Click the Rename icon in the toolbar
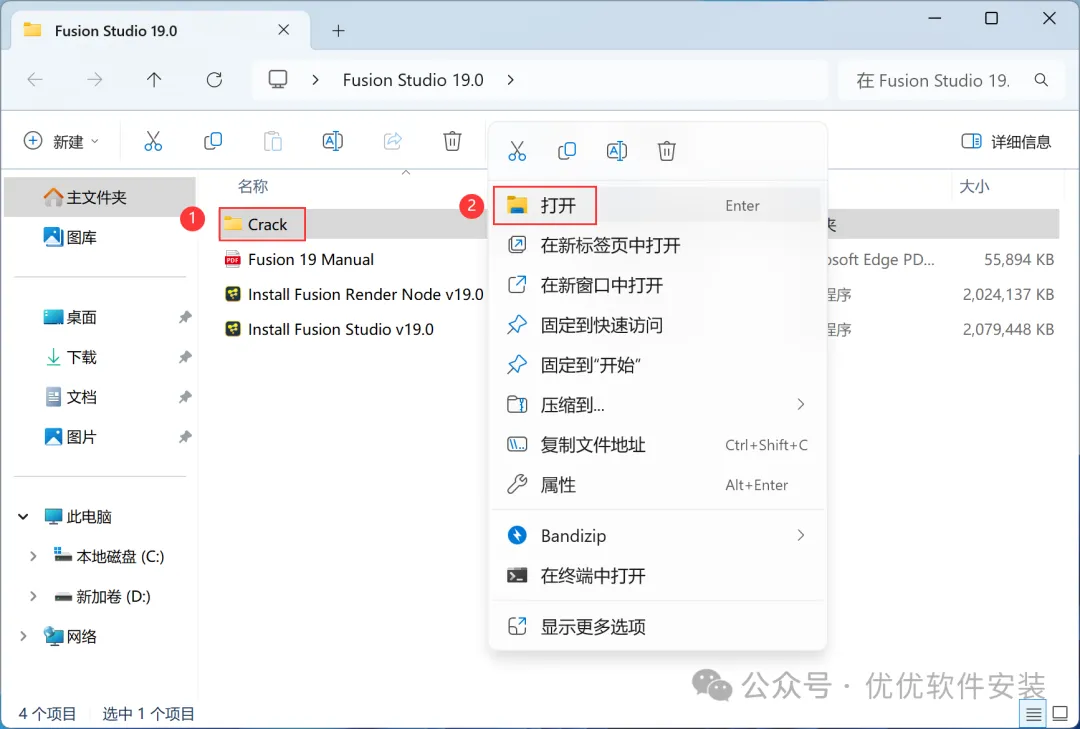This screenshot has height=729, width=1080. coord(333,141)
